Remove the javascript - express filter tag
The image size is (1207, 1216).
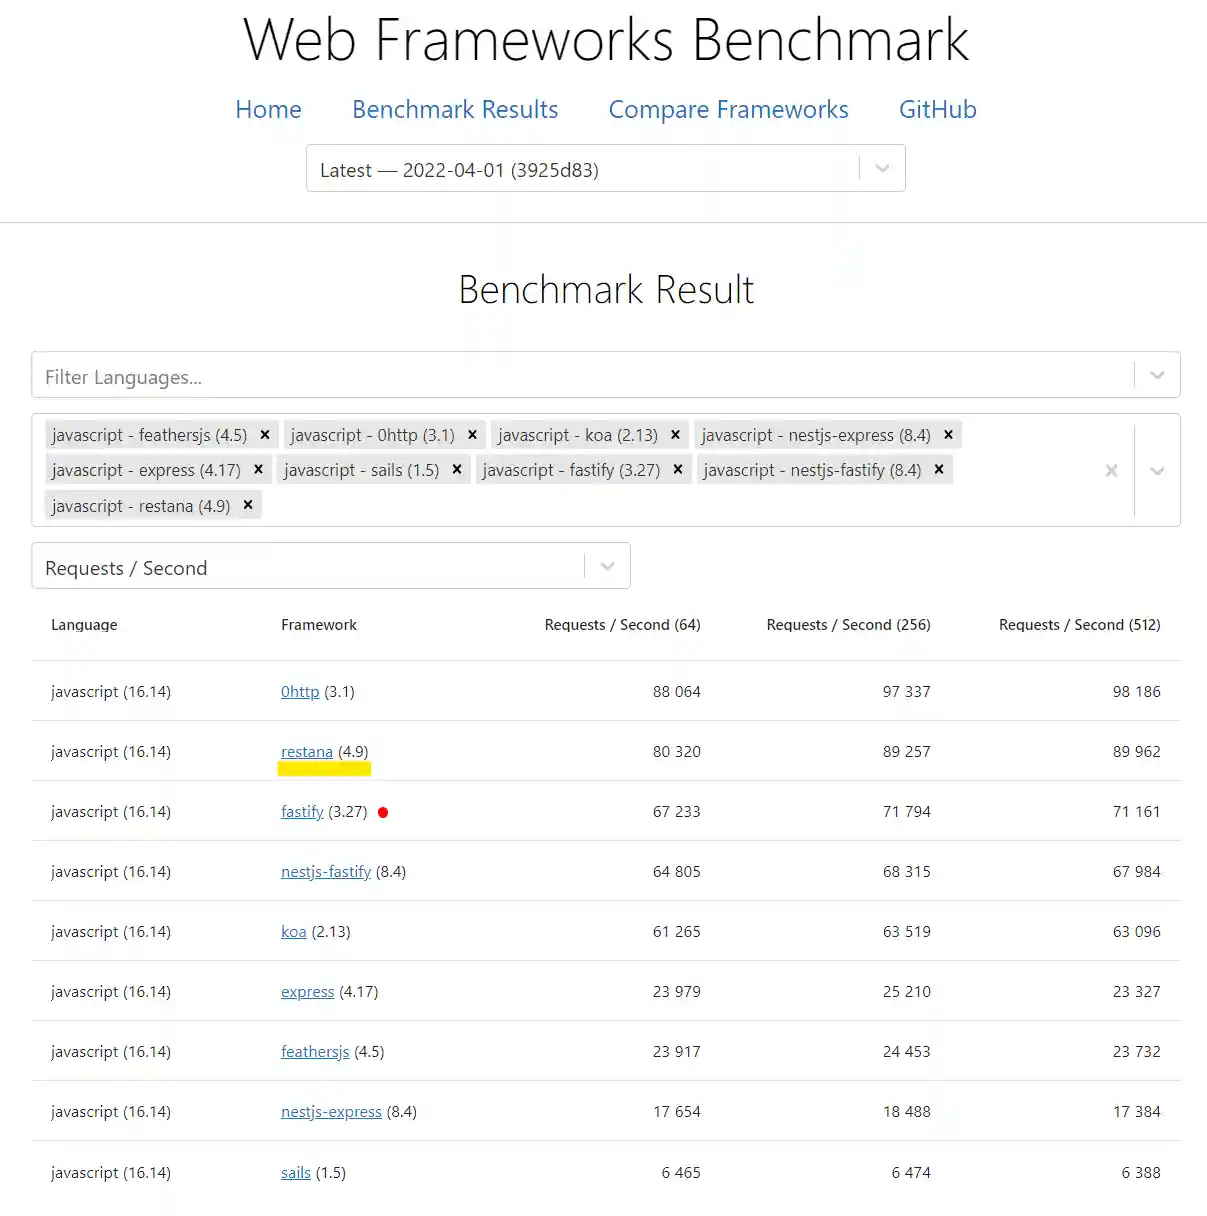click(258, 469)
